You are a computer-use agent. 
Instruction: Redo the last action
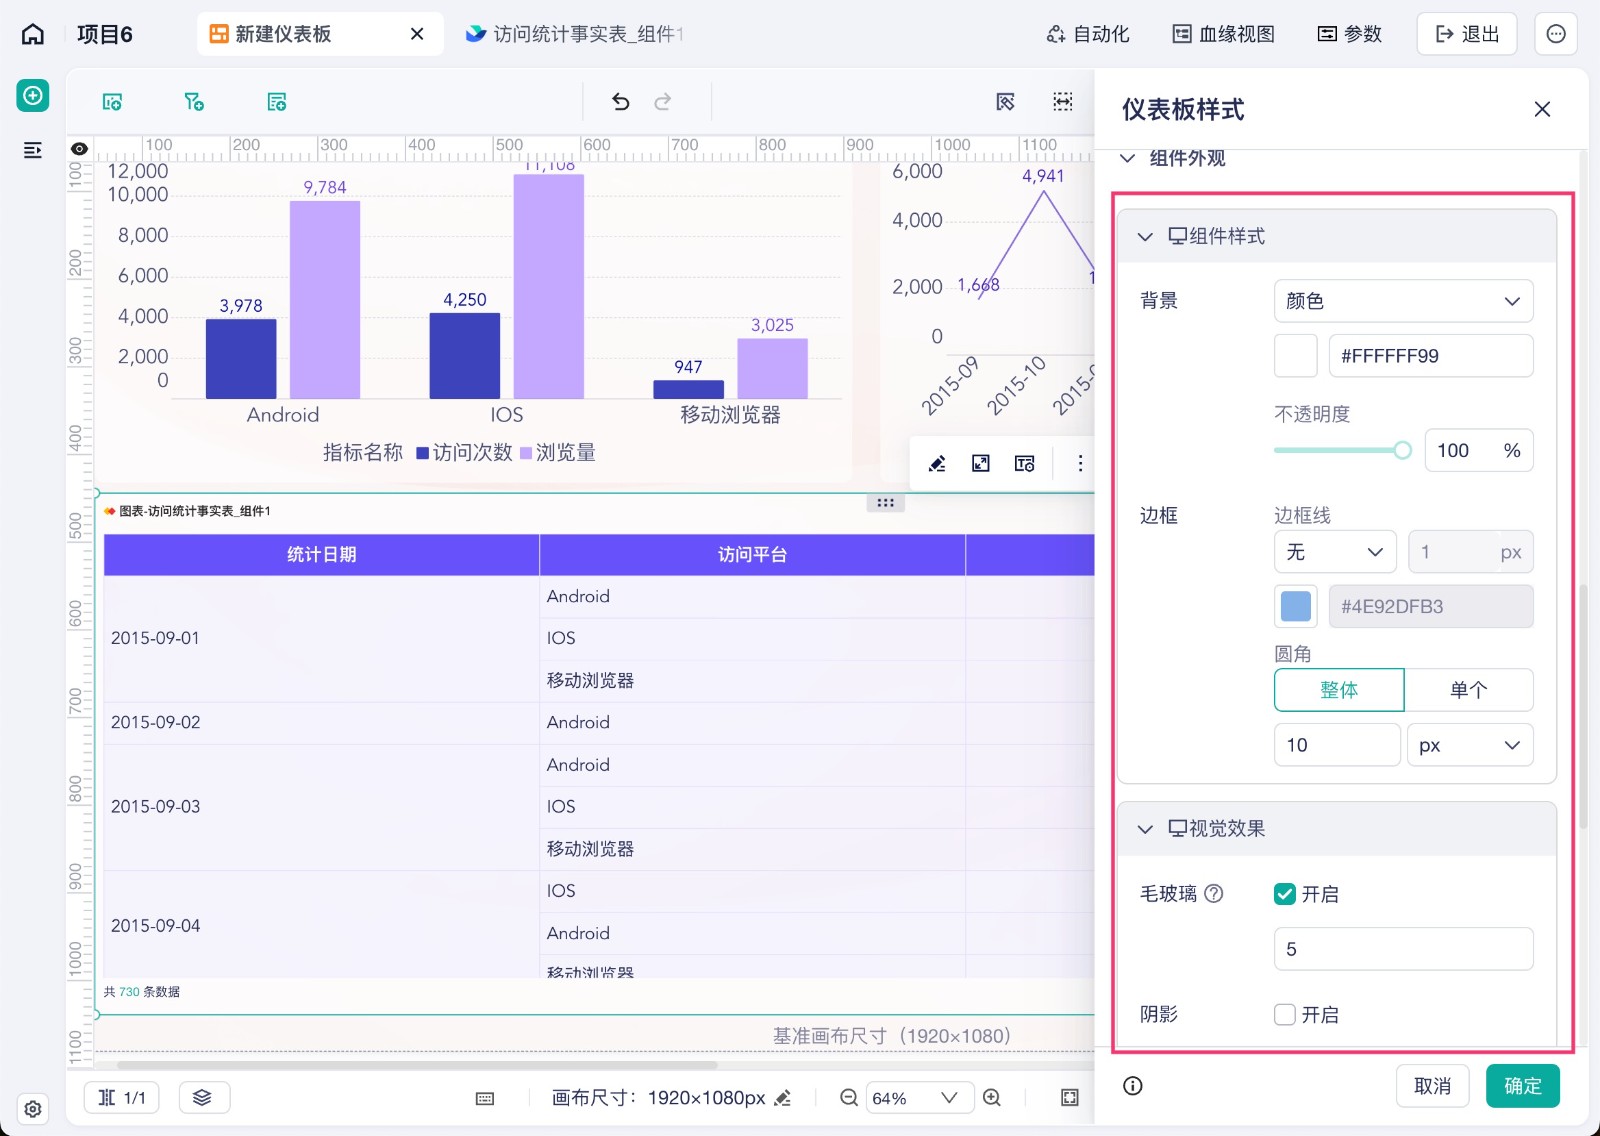663,101
